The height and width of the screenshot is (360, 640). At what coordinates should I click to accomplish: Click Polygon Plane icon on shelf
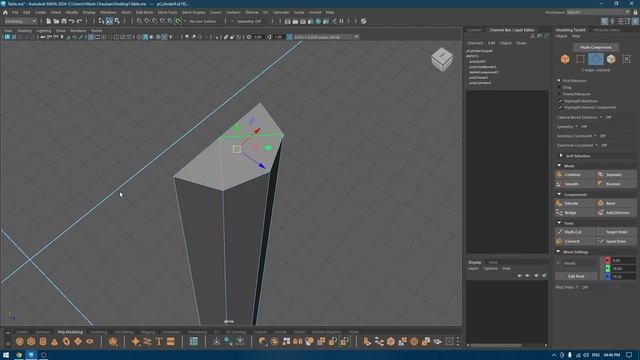coord(78,341)
